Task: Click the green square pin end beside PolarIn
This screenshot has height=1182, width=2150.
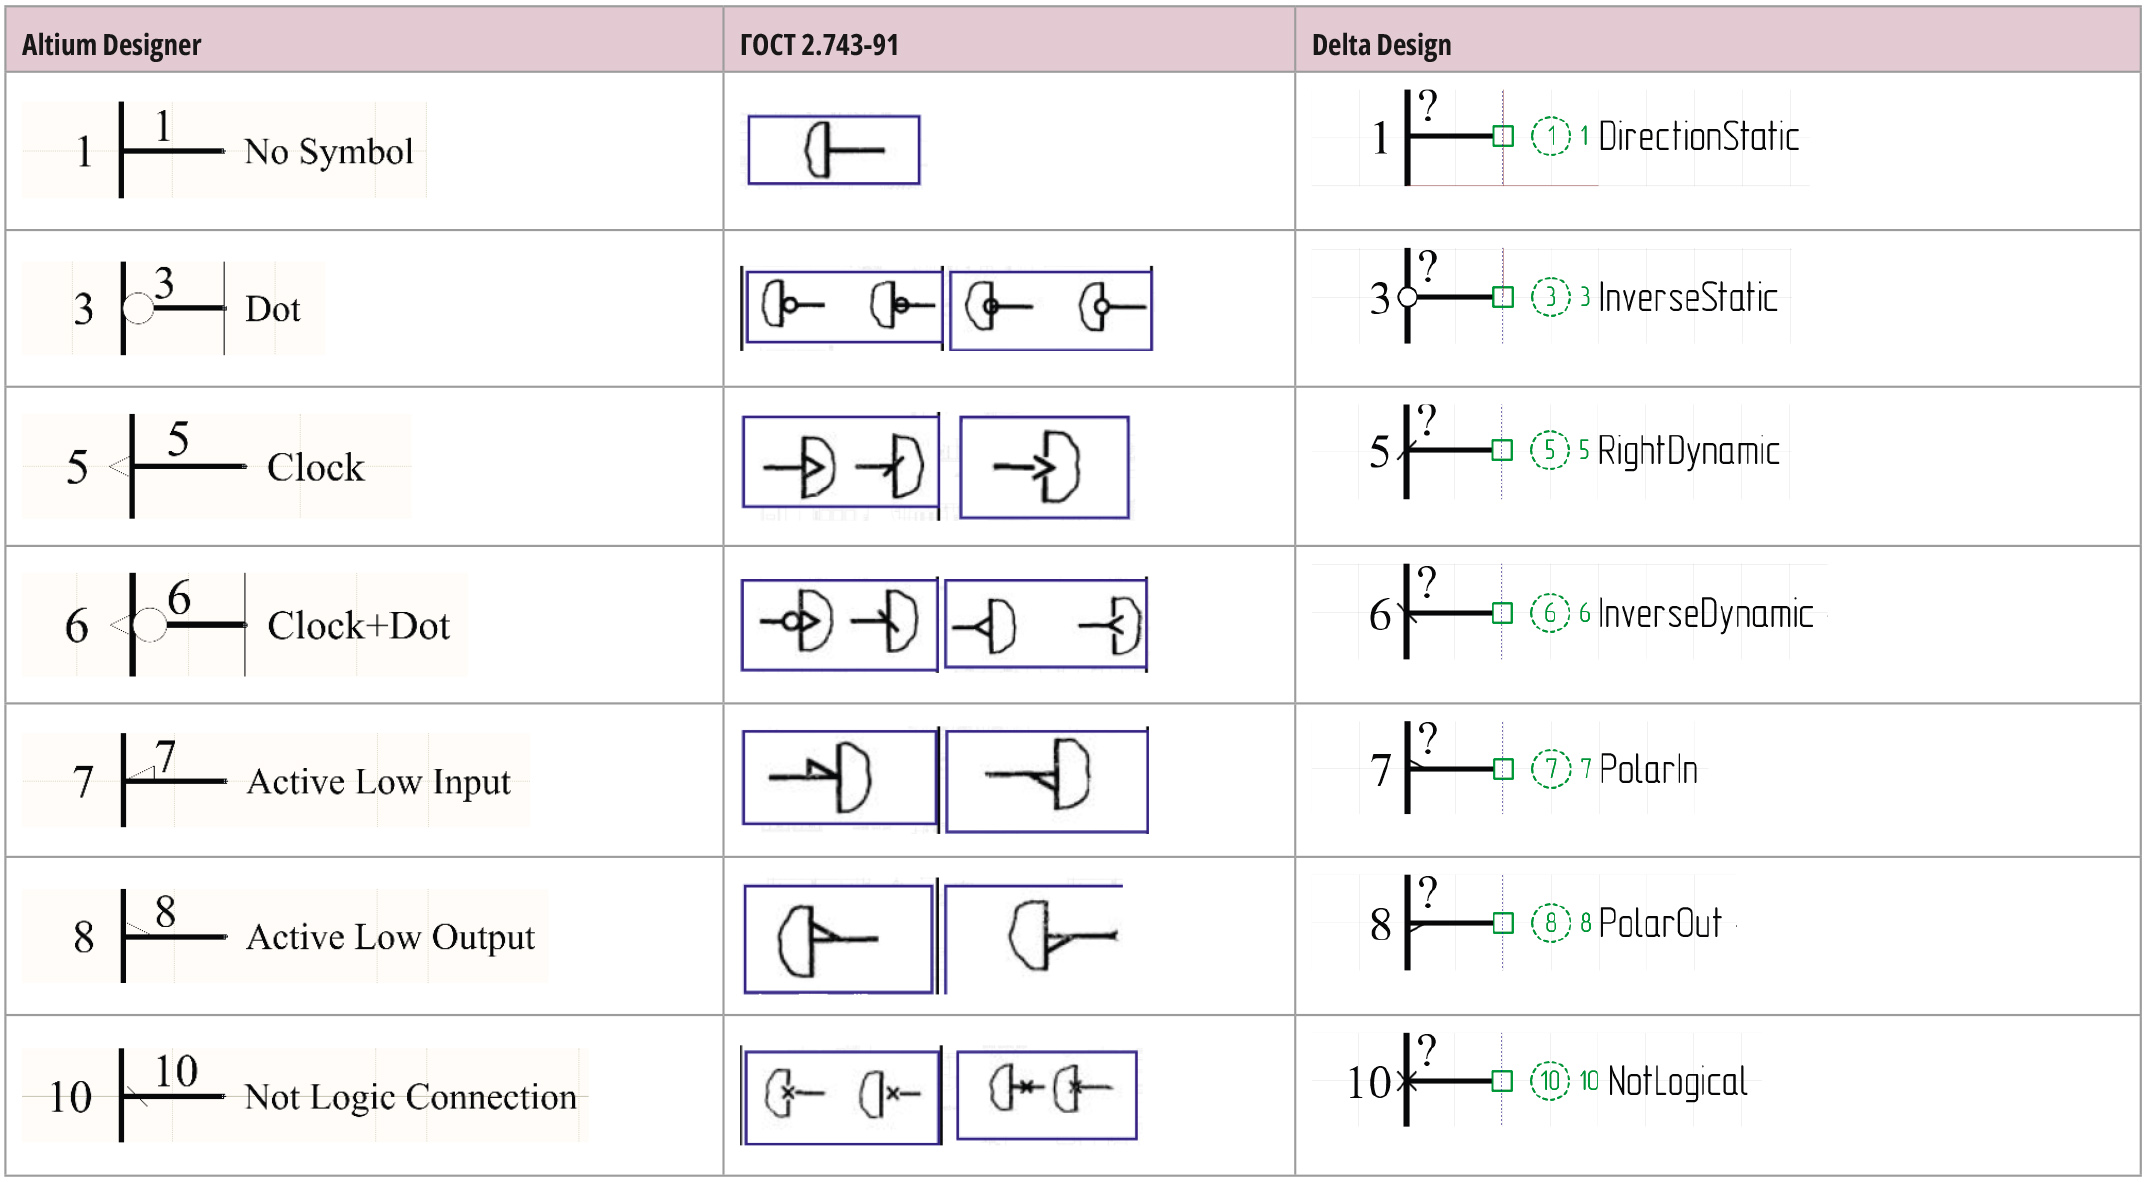Action: pyautogui.click(x=1502, y=769)
